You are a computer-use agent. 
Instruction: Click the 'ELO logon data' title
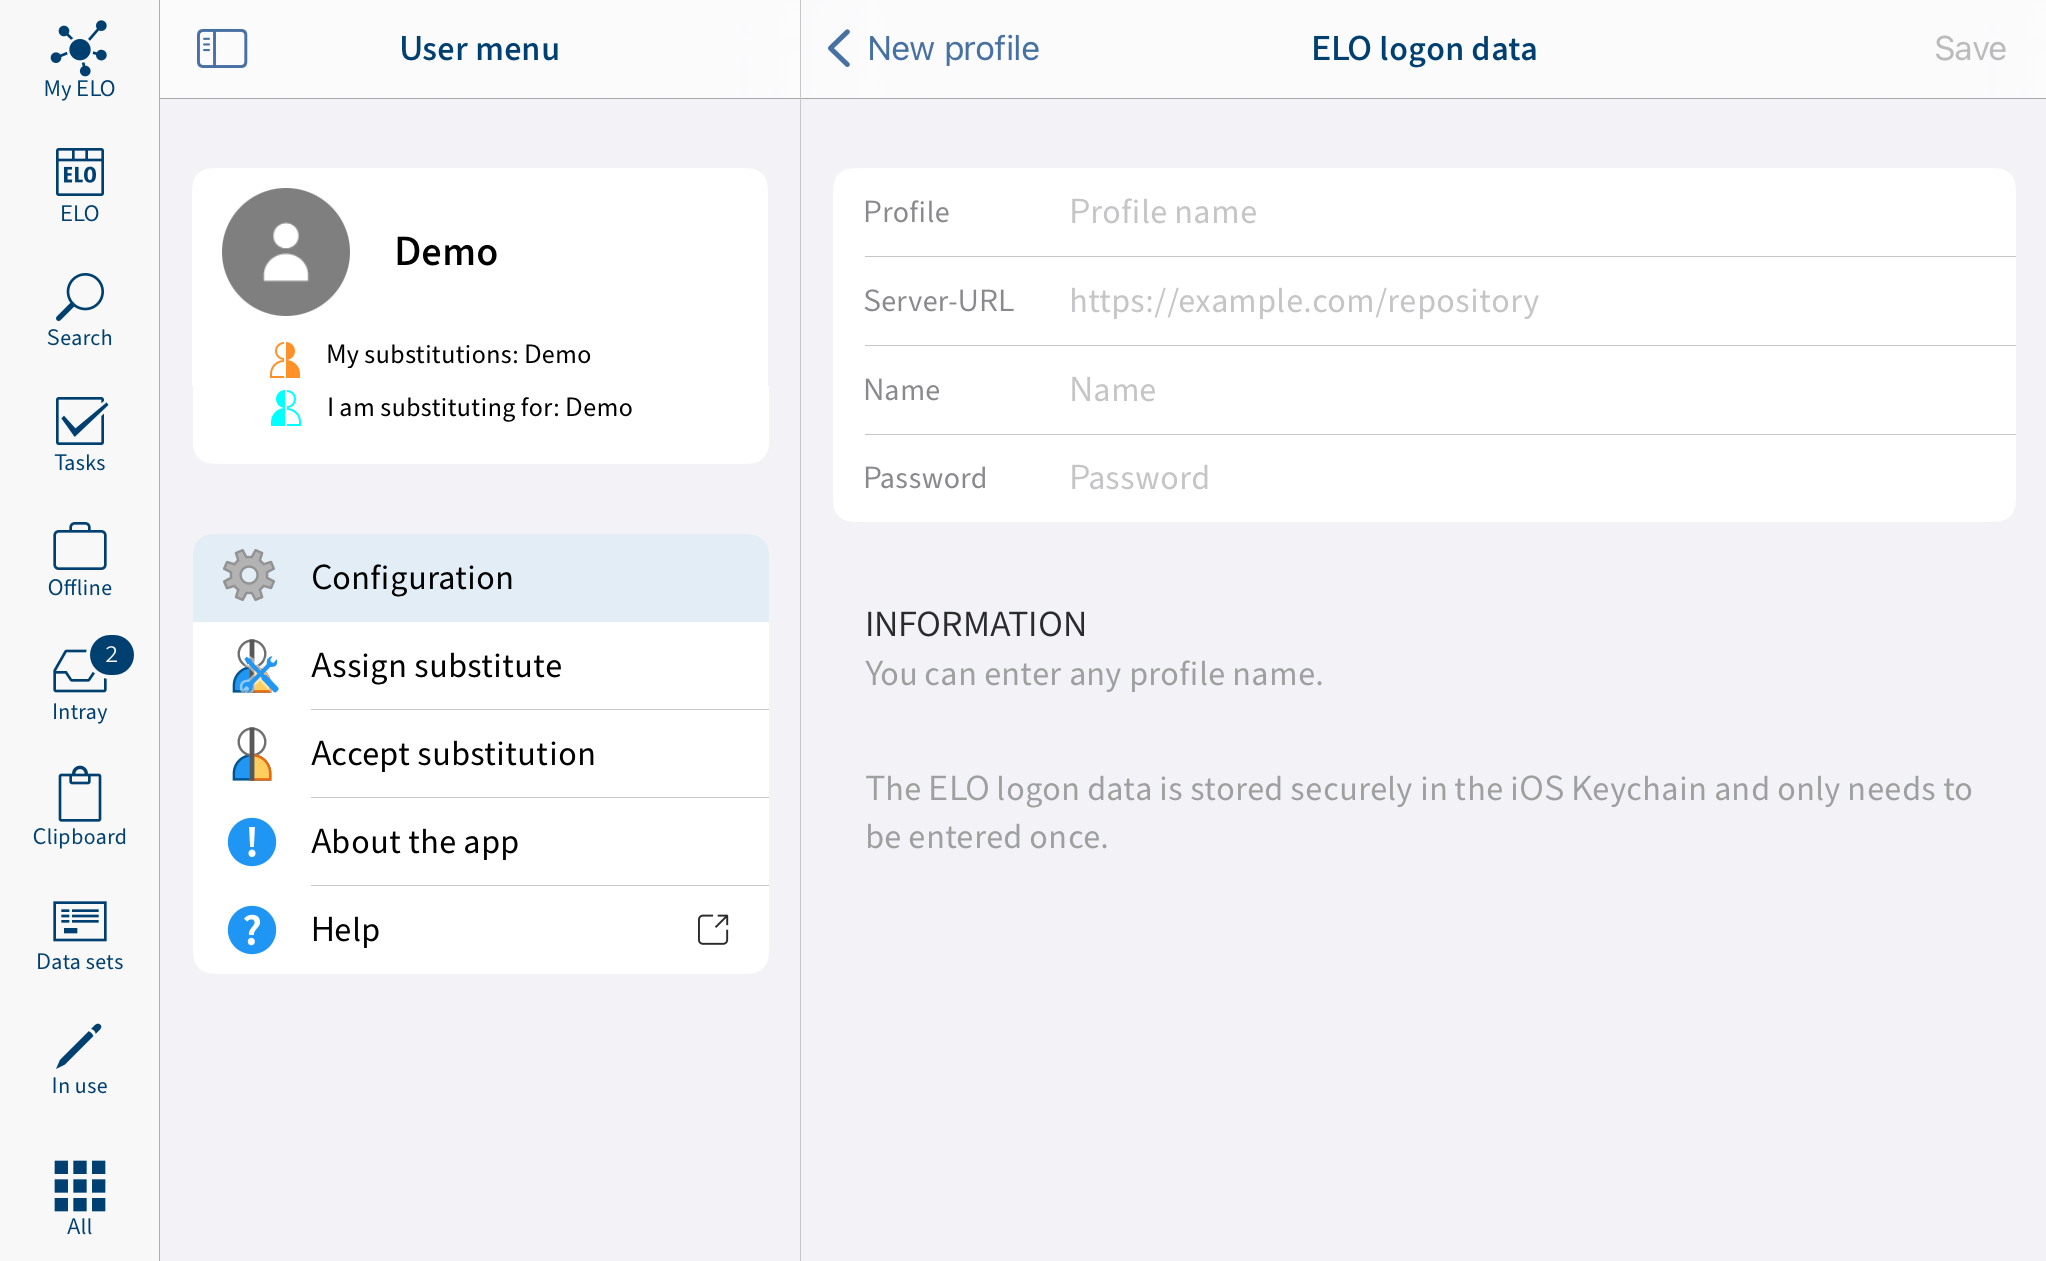(x=1424, y=48)
